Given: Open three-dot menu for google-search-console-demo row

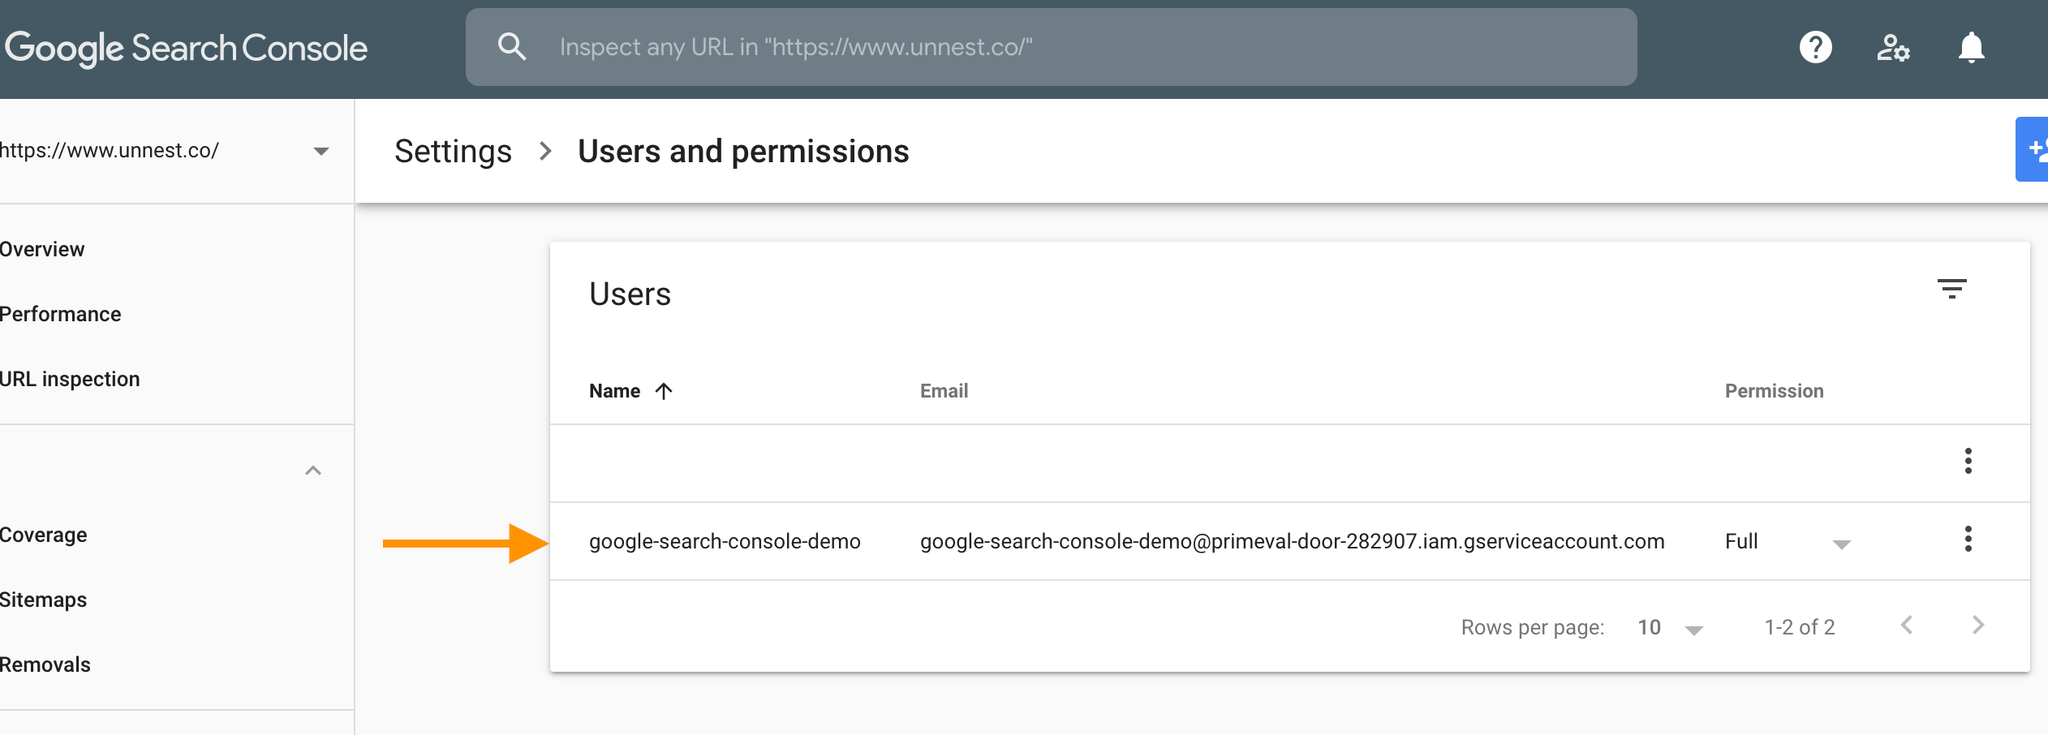Looking at the screenshot, I should pyautogui.click(x=1968, y=539).
